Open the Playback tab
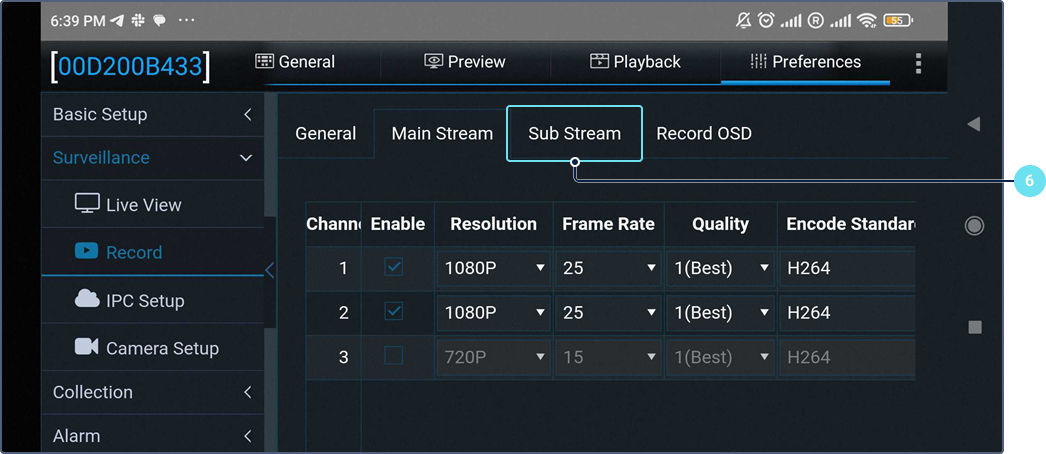The width and height of the screenshot is (1046, 454). coord(635,62)
